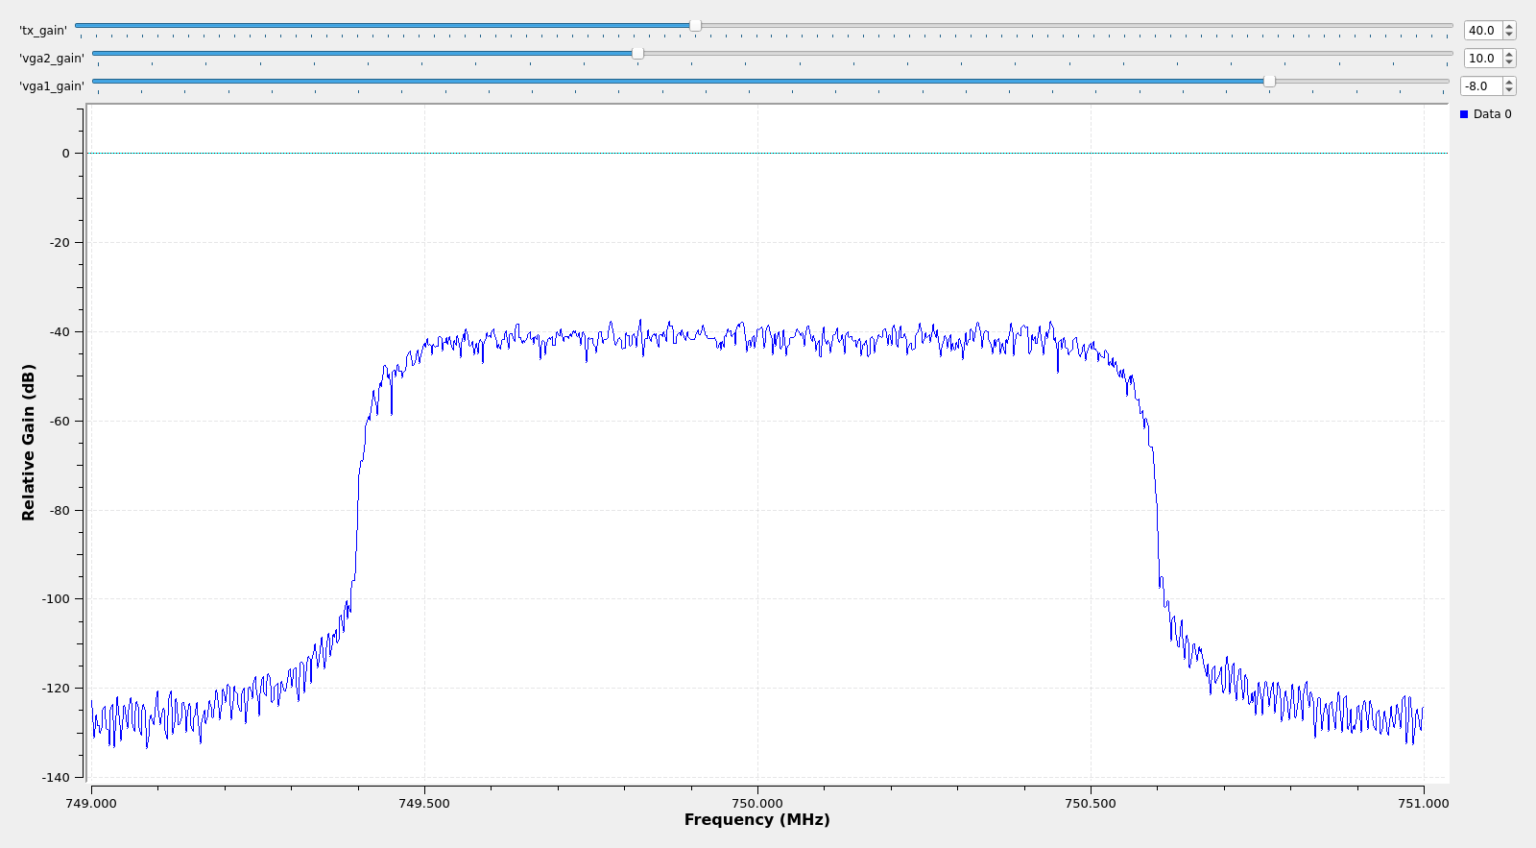Click the Relative Gain (dB) axis title
Image resolution: width=1536 pixels, height=848 pixels.
pyautogui.click(x=28, y=442)
